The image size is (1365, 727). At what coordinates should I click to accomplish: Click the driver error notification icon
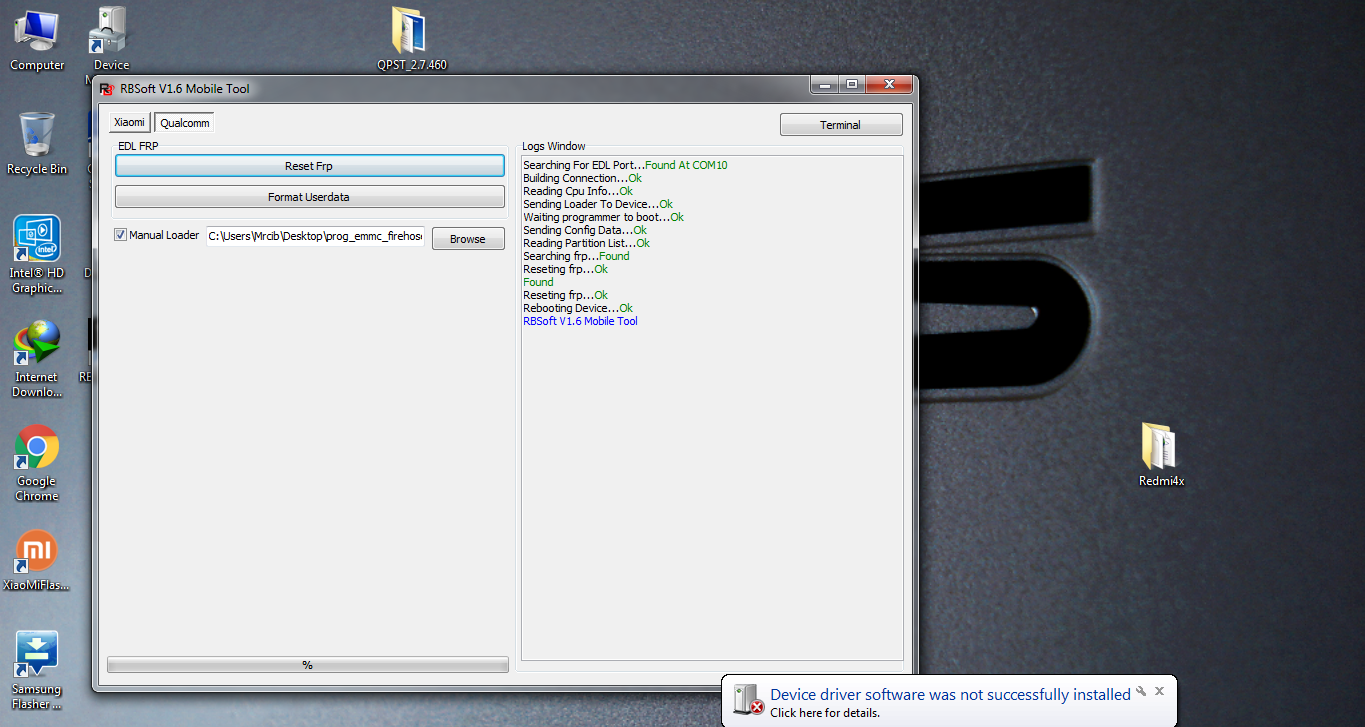click(748, 700)
